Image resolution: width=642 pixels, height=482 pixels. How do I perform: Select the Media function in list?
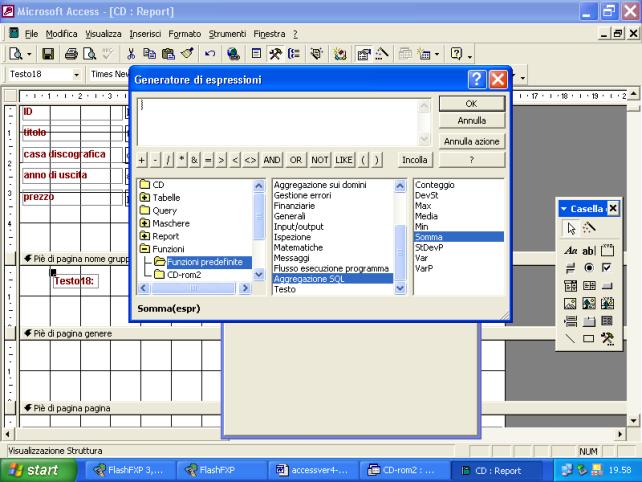click(426, 216)
